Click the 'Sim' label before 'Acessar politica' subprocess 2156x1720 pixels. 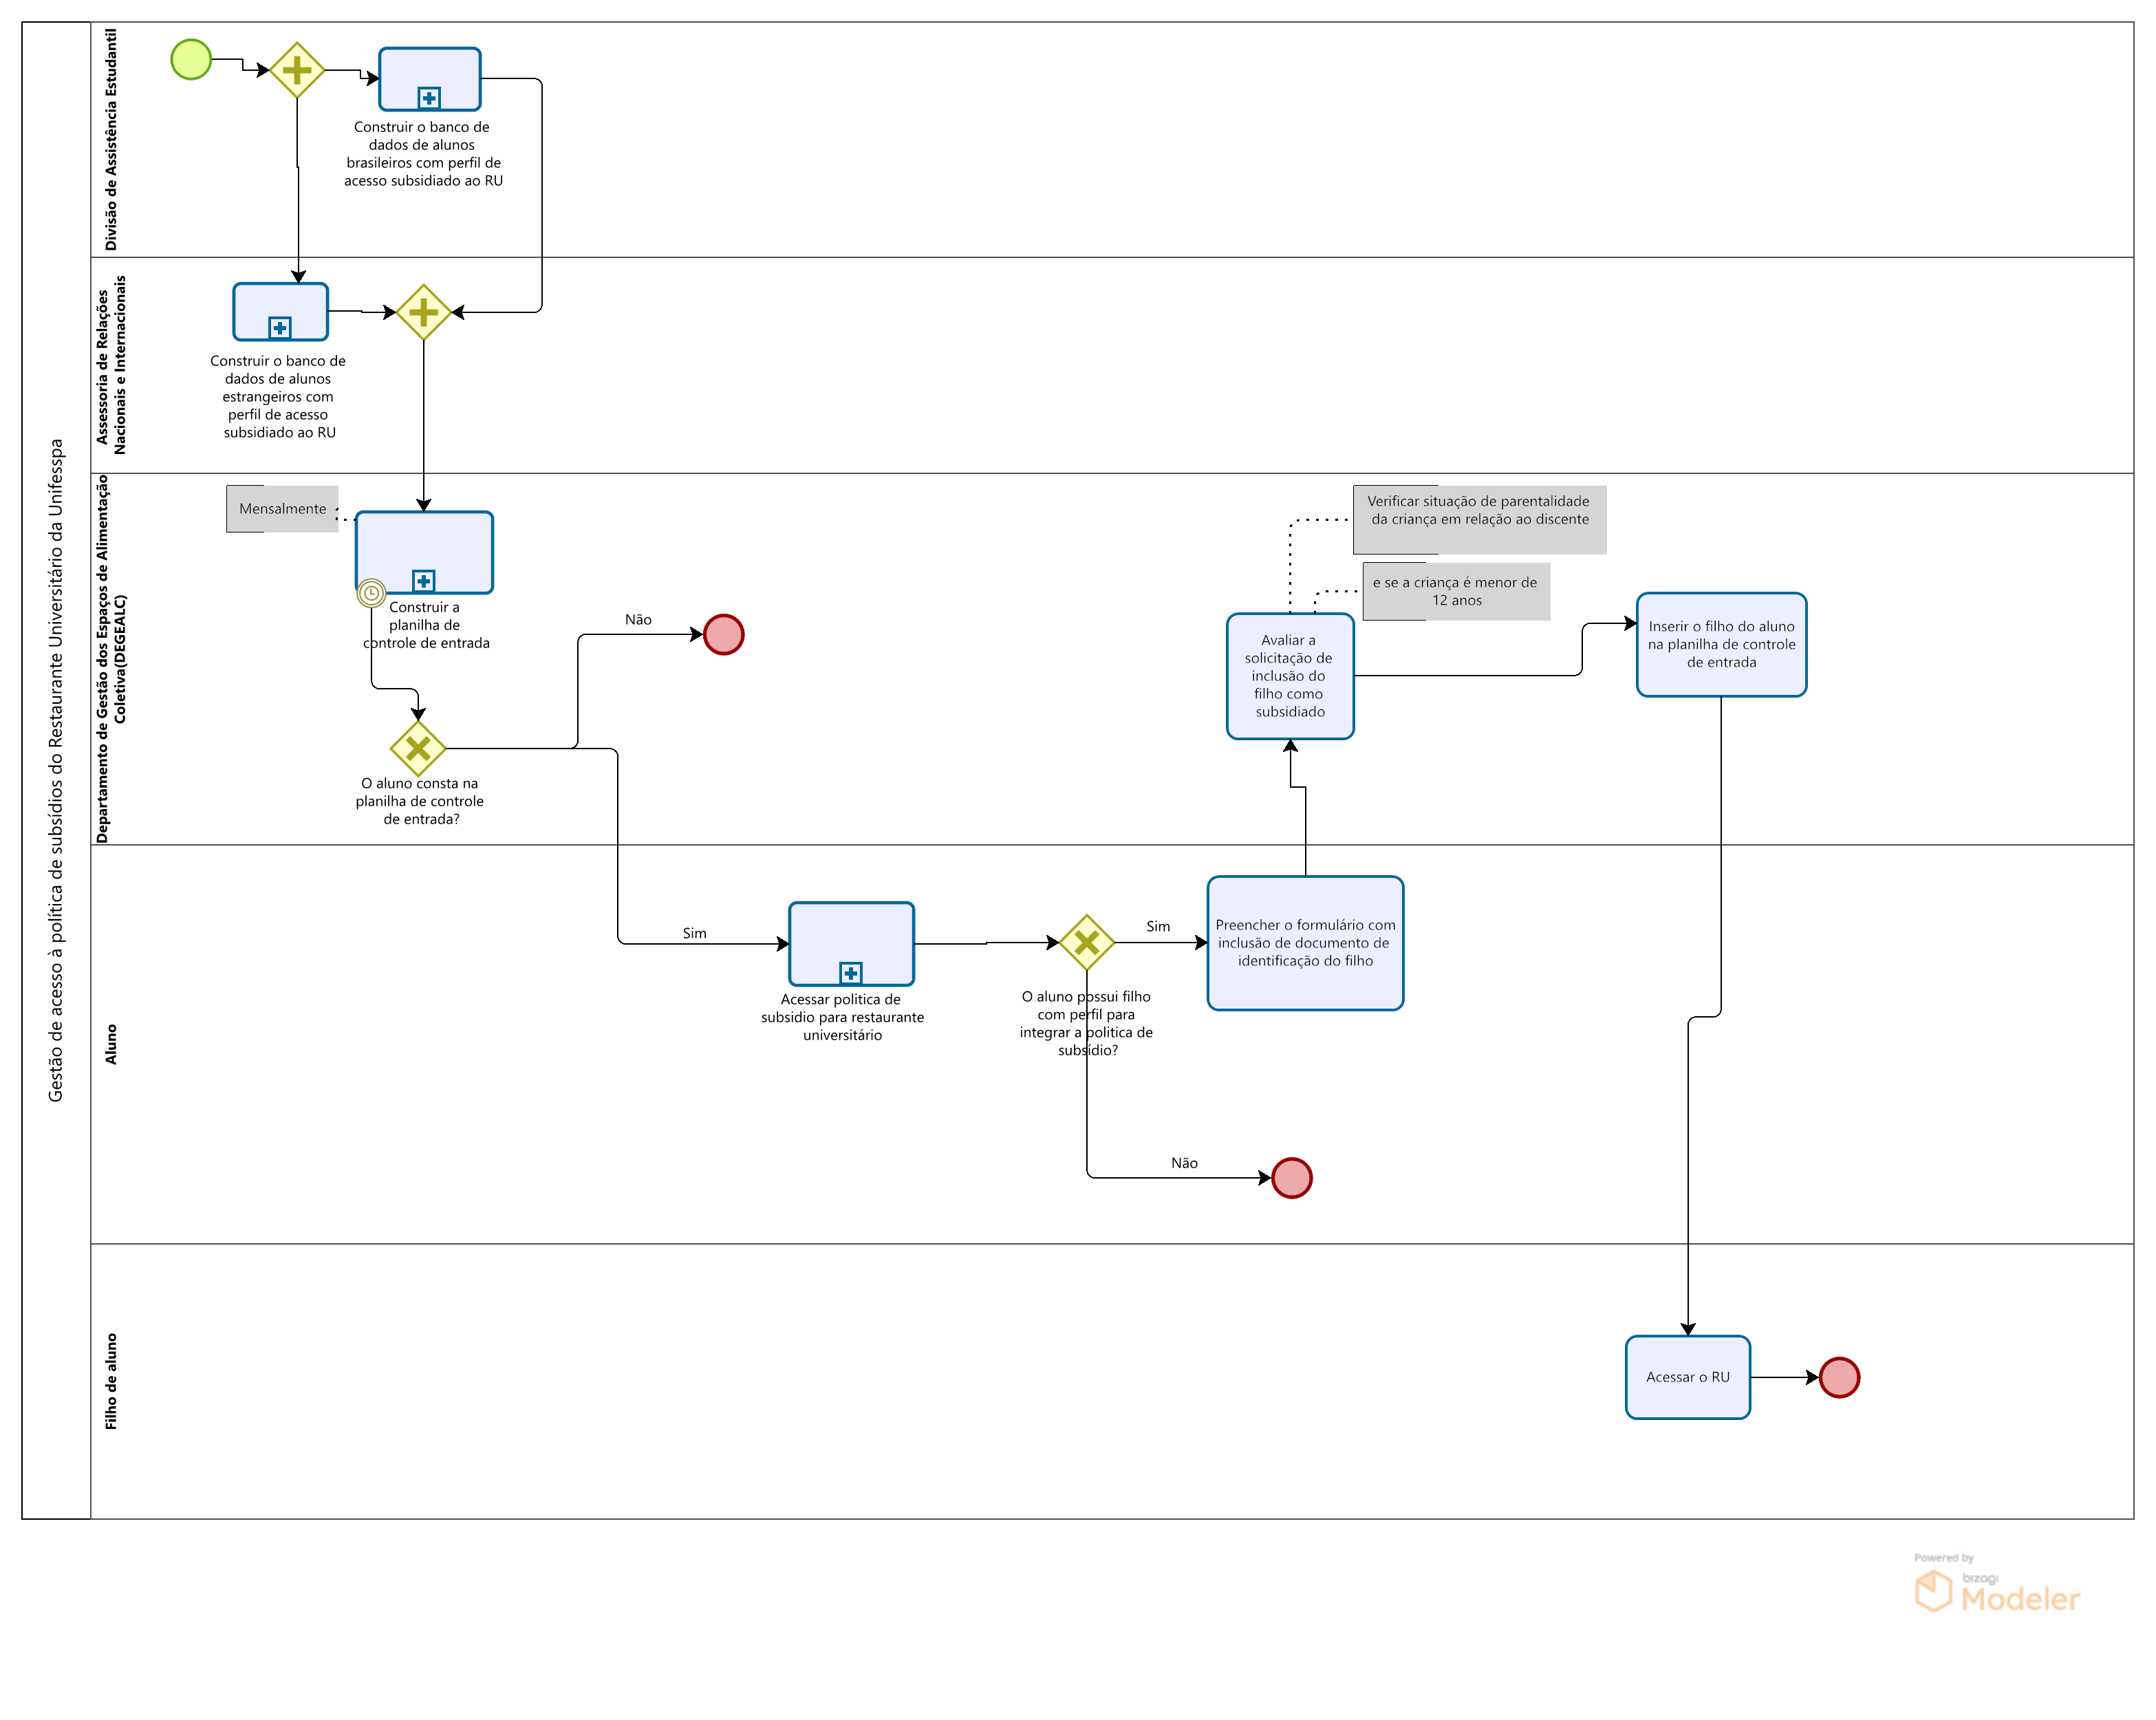[x=695, y=933]
